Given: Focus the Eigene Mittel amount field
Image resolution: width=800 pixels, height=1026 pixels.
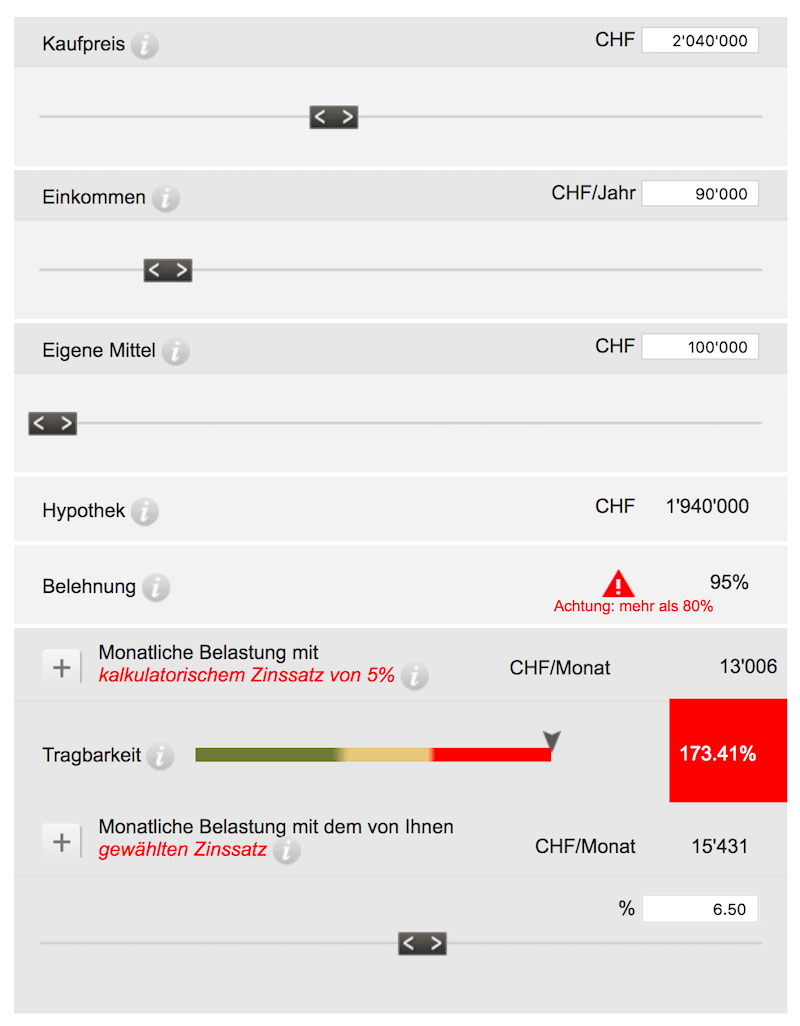Looking at the screenshot, I should [700, 347].
